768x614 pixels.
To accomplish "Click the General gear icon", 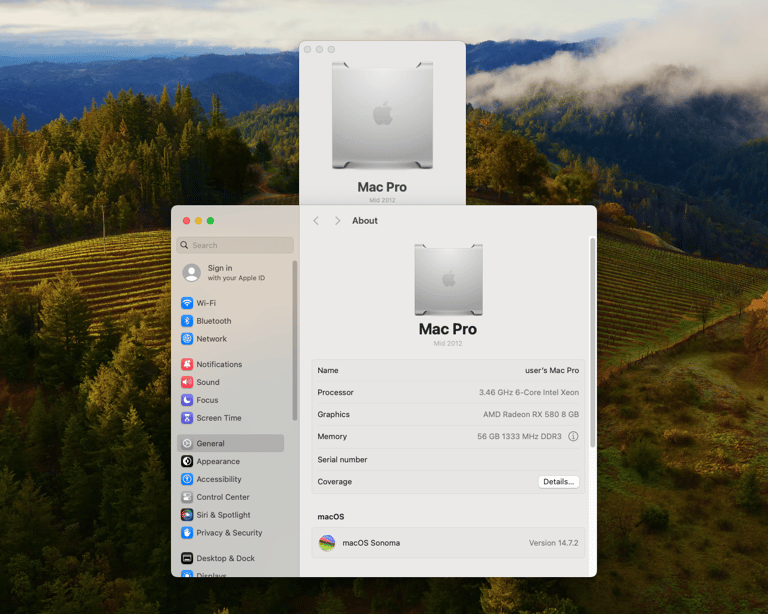I will point(187,444).
